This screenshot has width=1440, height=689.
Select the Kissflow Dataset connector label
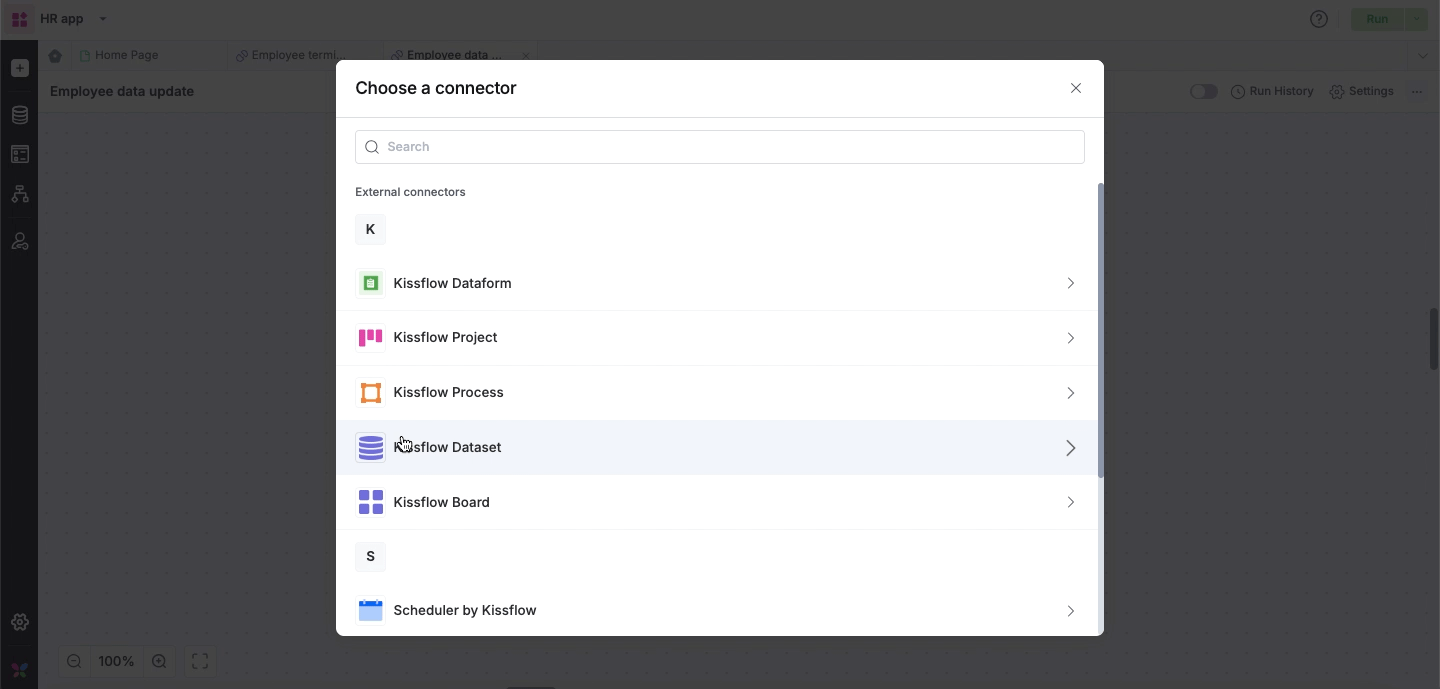(447, 447)
